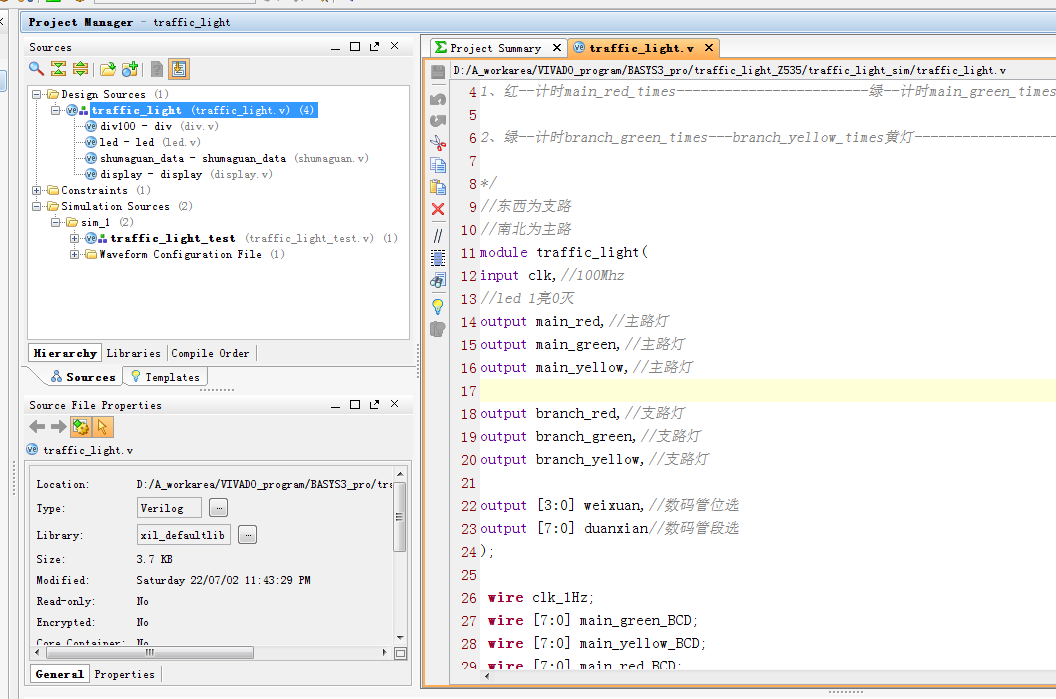Click the browse button next to Type Verilog
The width and height of the screenshot is (1056, 699).
[x=219, y=508]
